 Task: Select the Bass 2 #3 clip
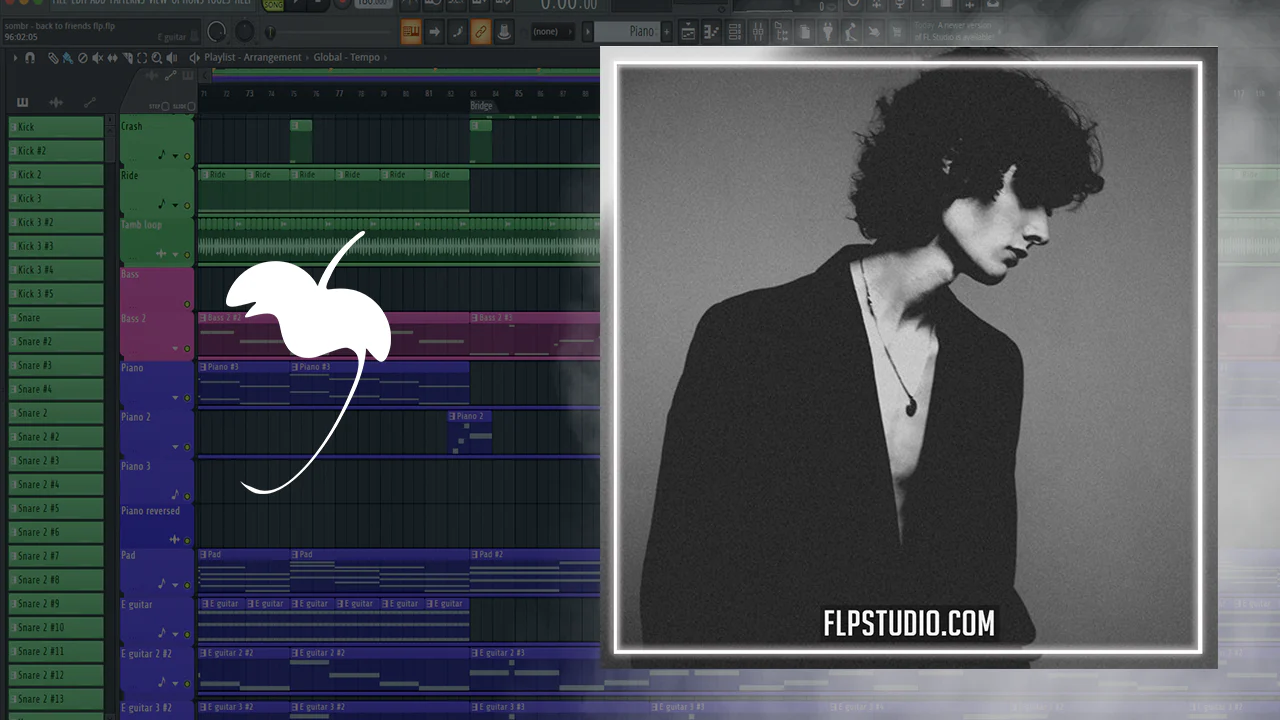535,335
